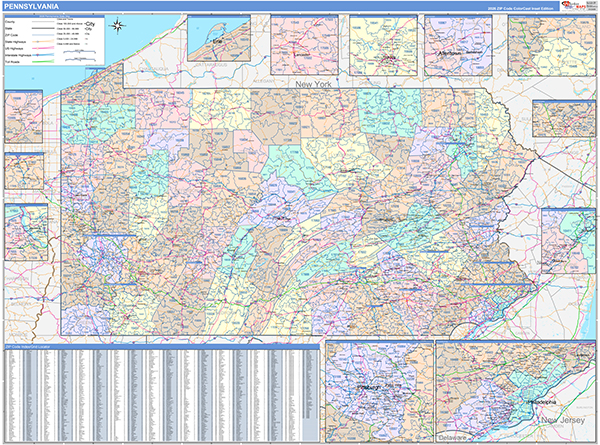This screenshot has height=445, width=600.
Task: Click the ZIP Code ColorCast Inset Edition subtitle
Action: pos(520,8)
